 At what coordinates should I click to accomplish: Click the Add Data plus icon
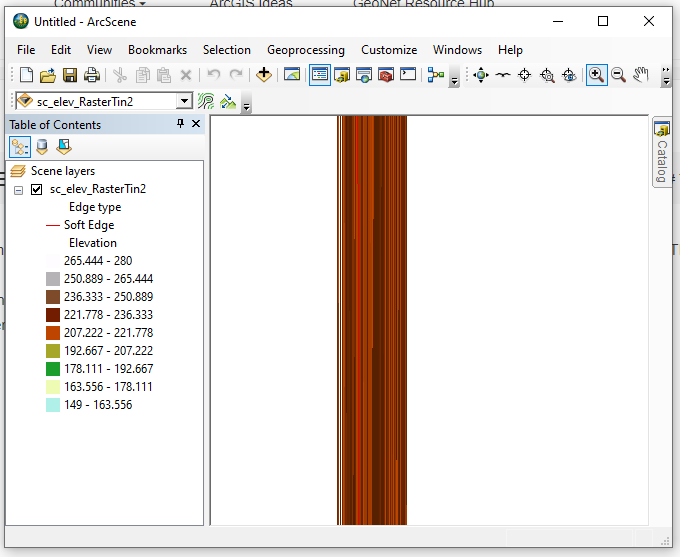pyautogui.click(x=264, y=75)
